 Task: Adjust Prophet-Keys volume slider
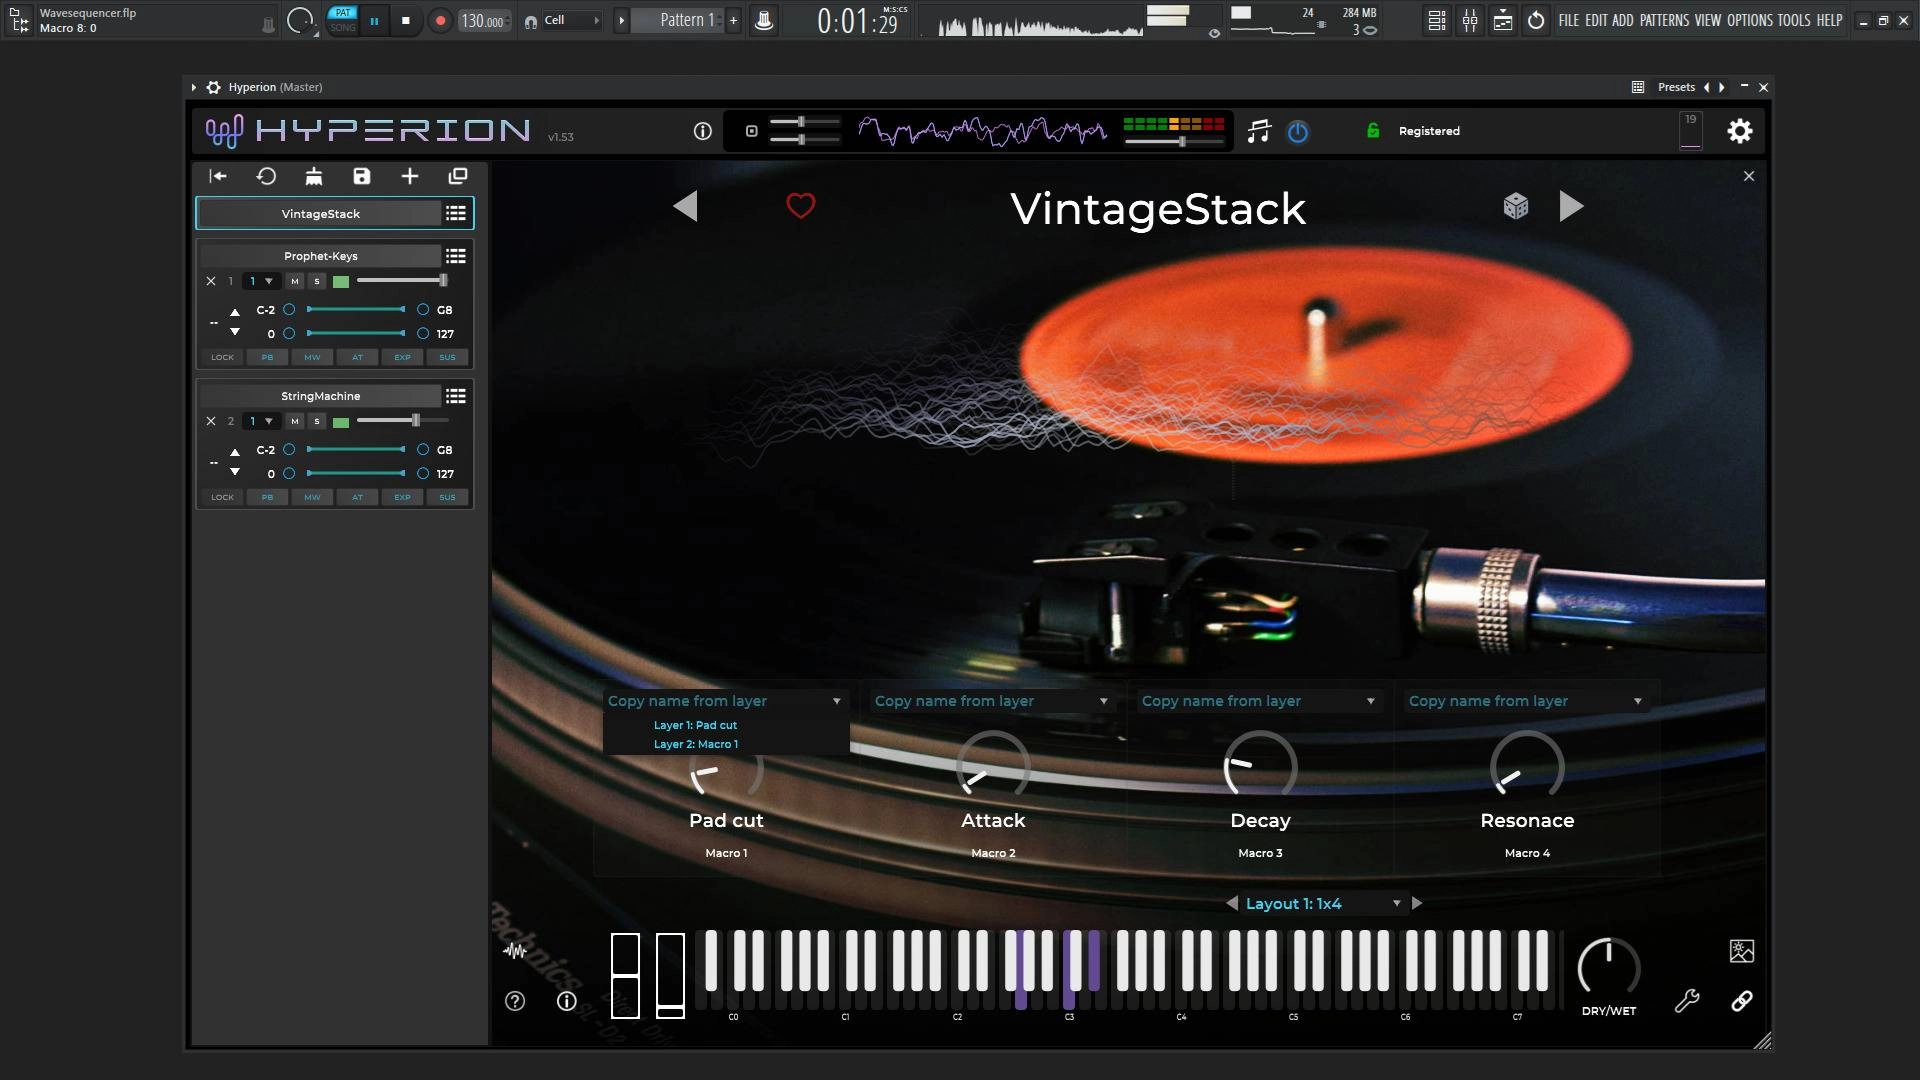point(402,281)
